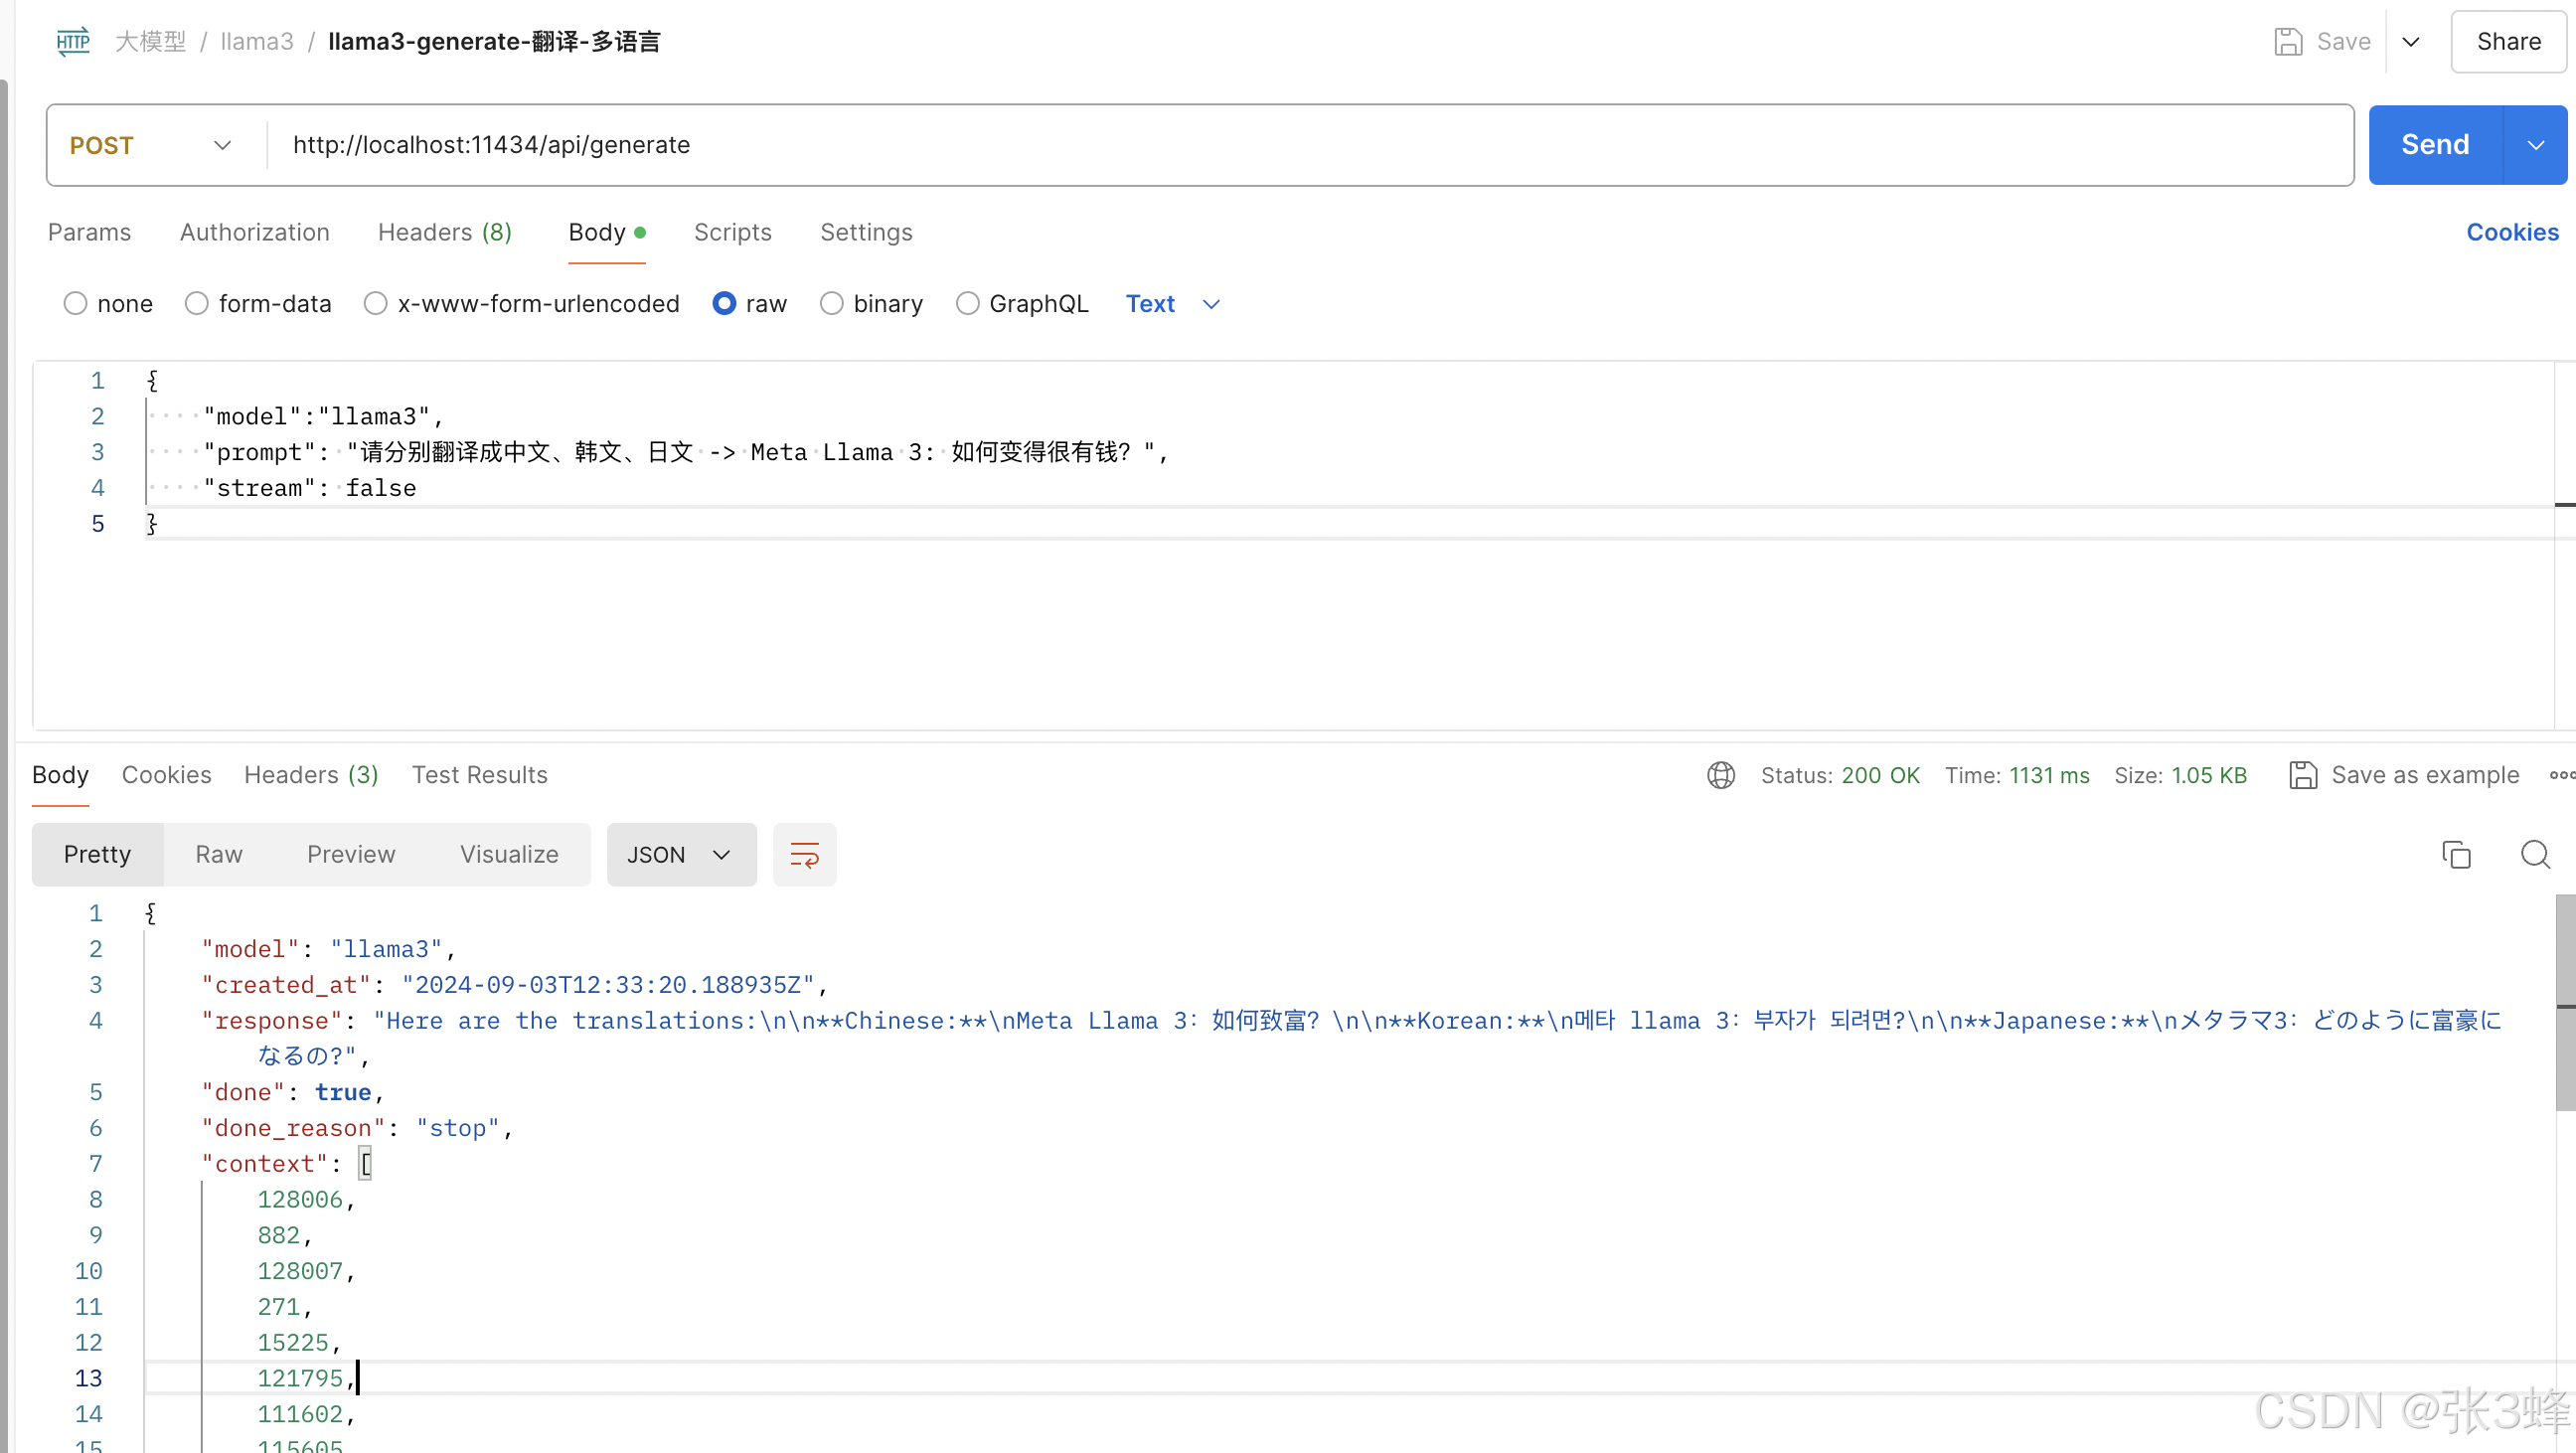This screenshot has width=2576, height=1453.
Task: Toggle the wrap lines icon in response
Action: [804, 855]
